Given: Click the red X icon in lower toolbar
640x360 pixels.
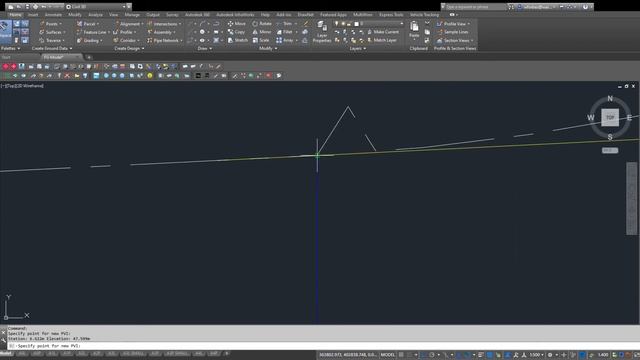Looking at the screenshot, I should coord(67,76).
